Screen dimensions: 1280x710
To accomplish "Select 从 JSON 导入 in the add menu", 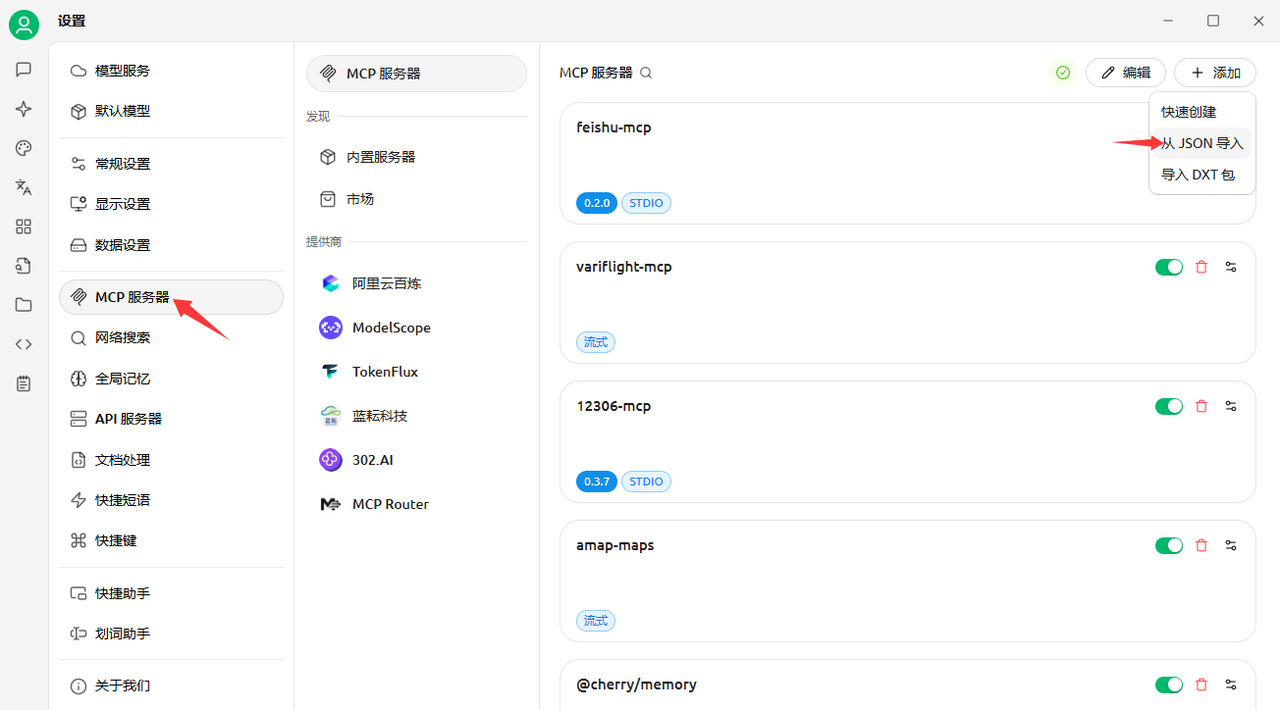I will coord(1200,143).
